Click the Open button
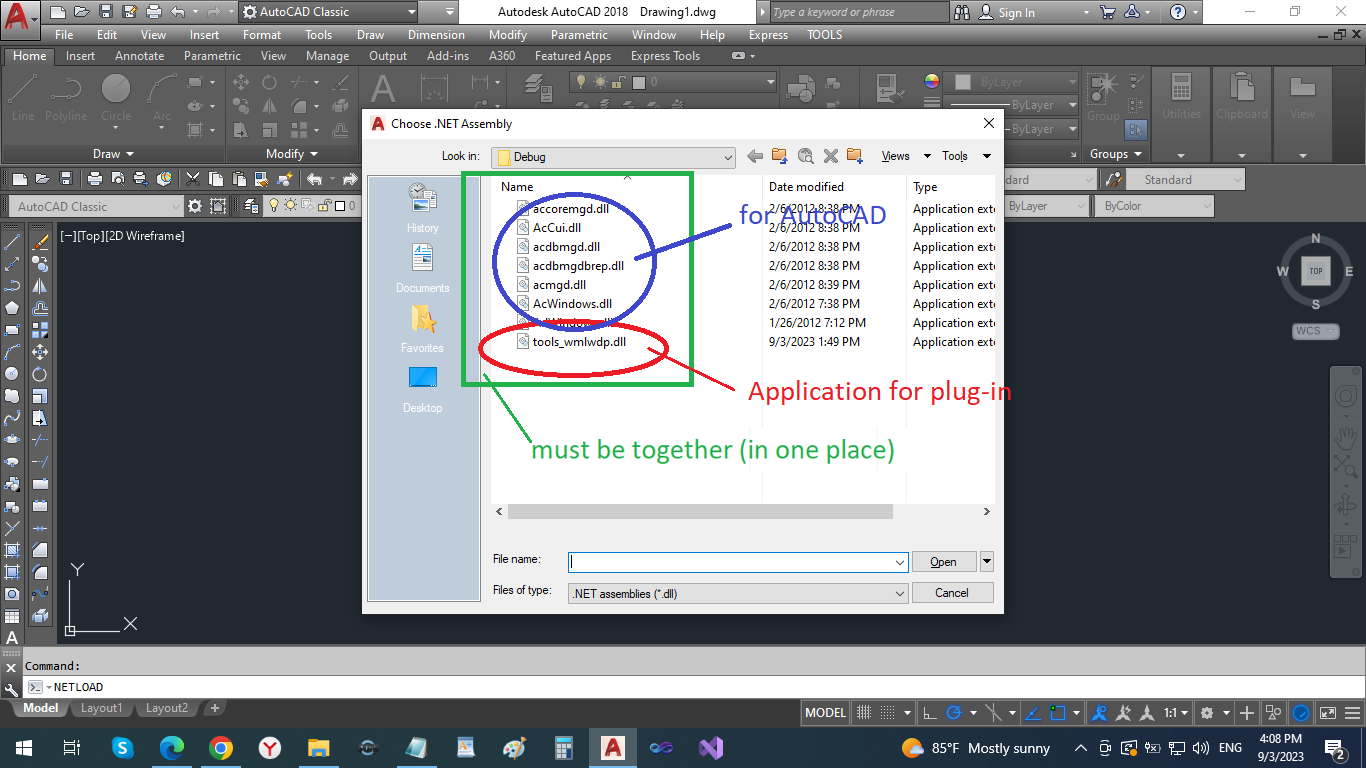 tap(944, 562)
